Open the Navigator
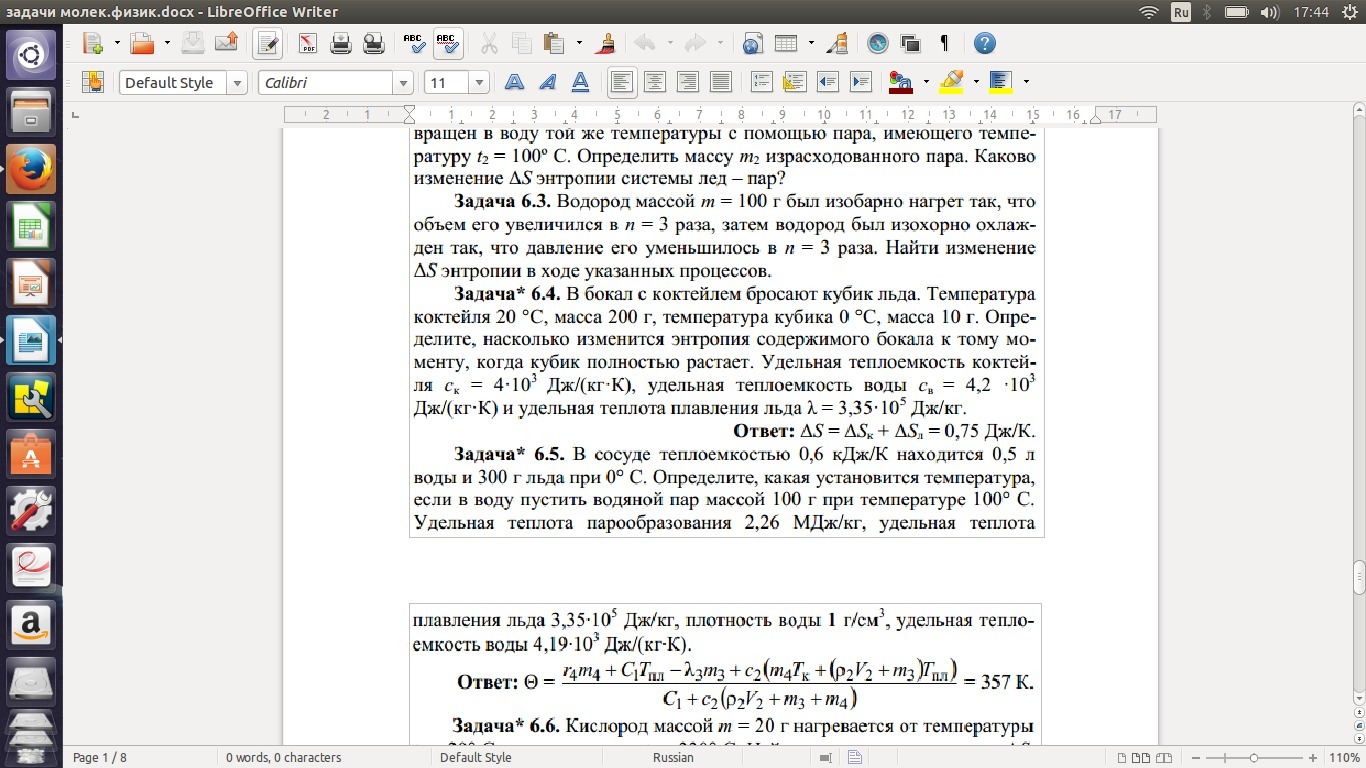 coord(878,43)
